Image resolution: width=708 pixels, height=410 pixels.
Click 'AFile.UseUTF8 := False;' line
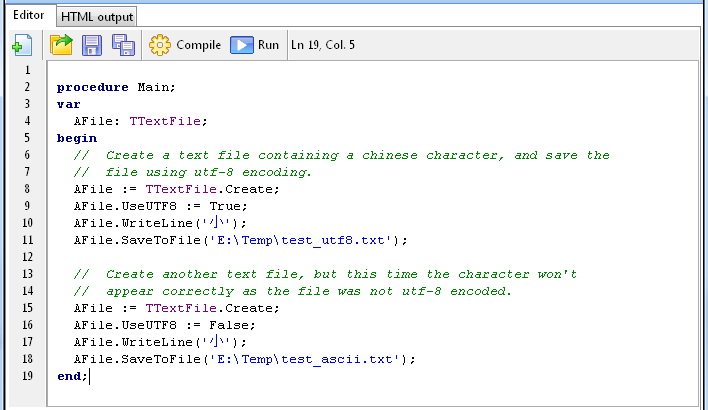(165, 325)
